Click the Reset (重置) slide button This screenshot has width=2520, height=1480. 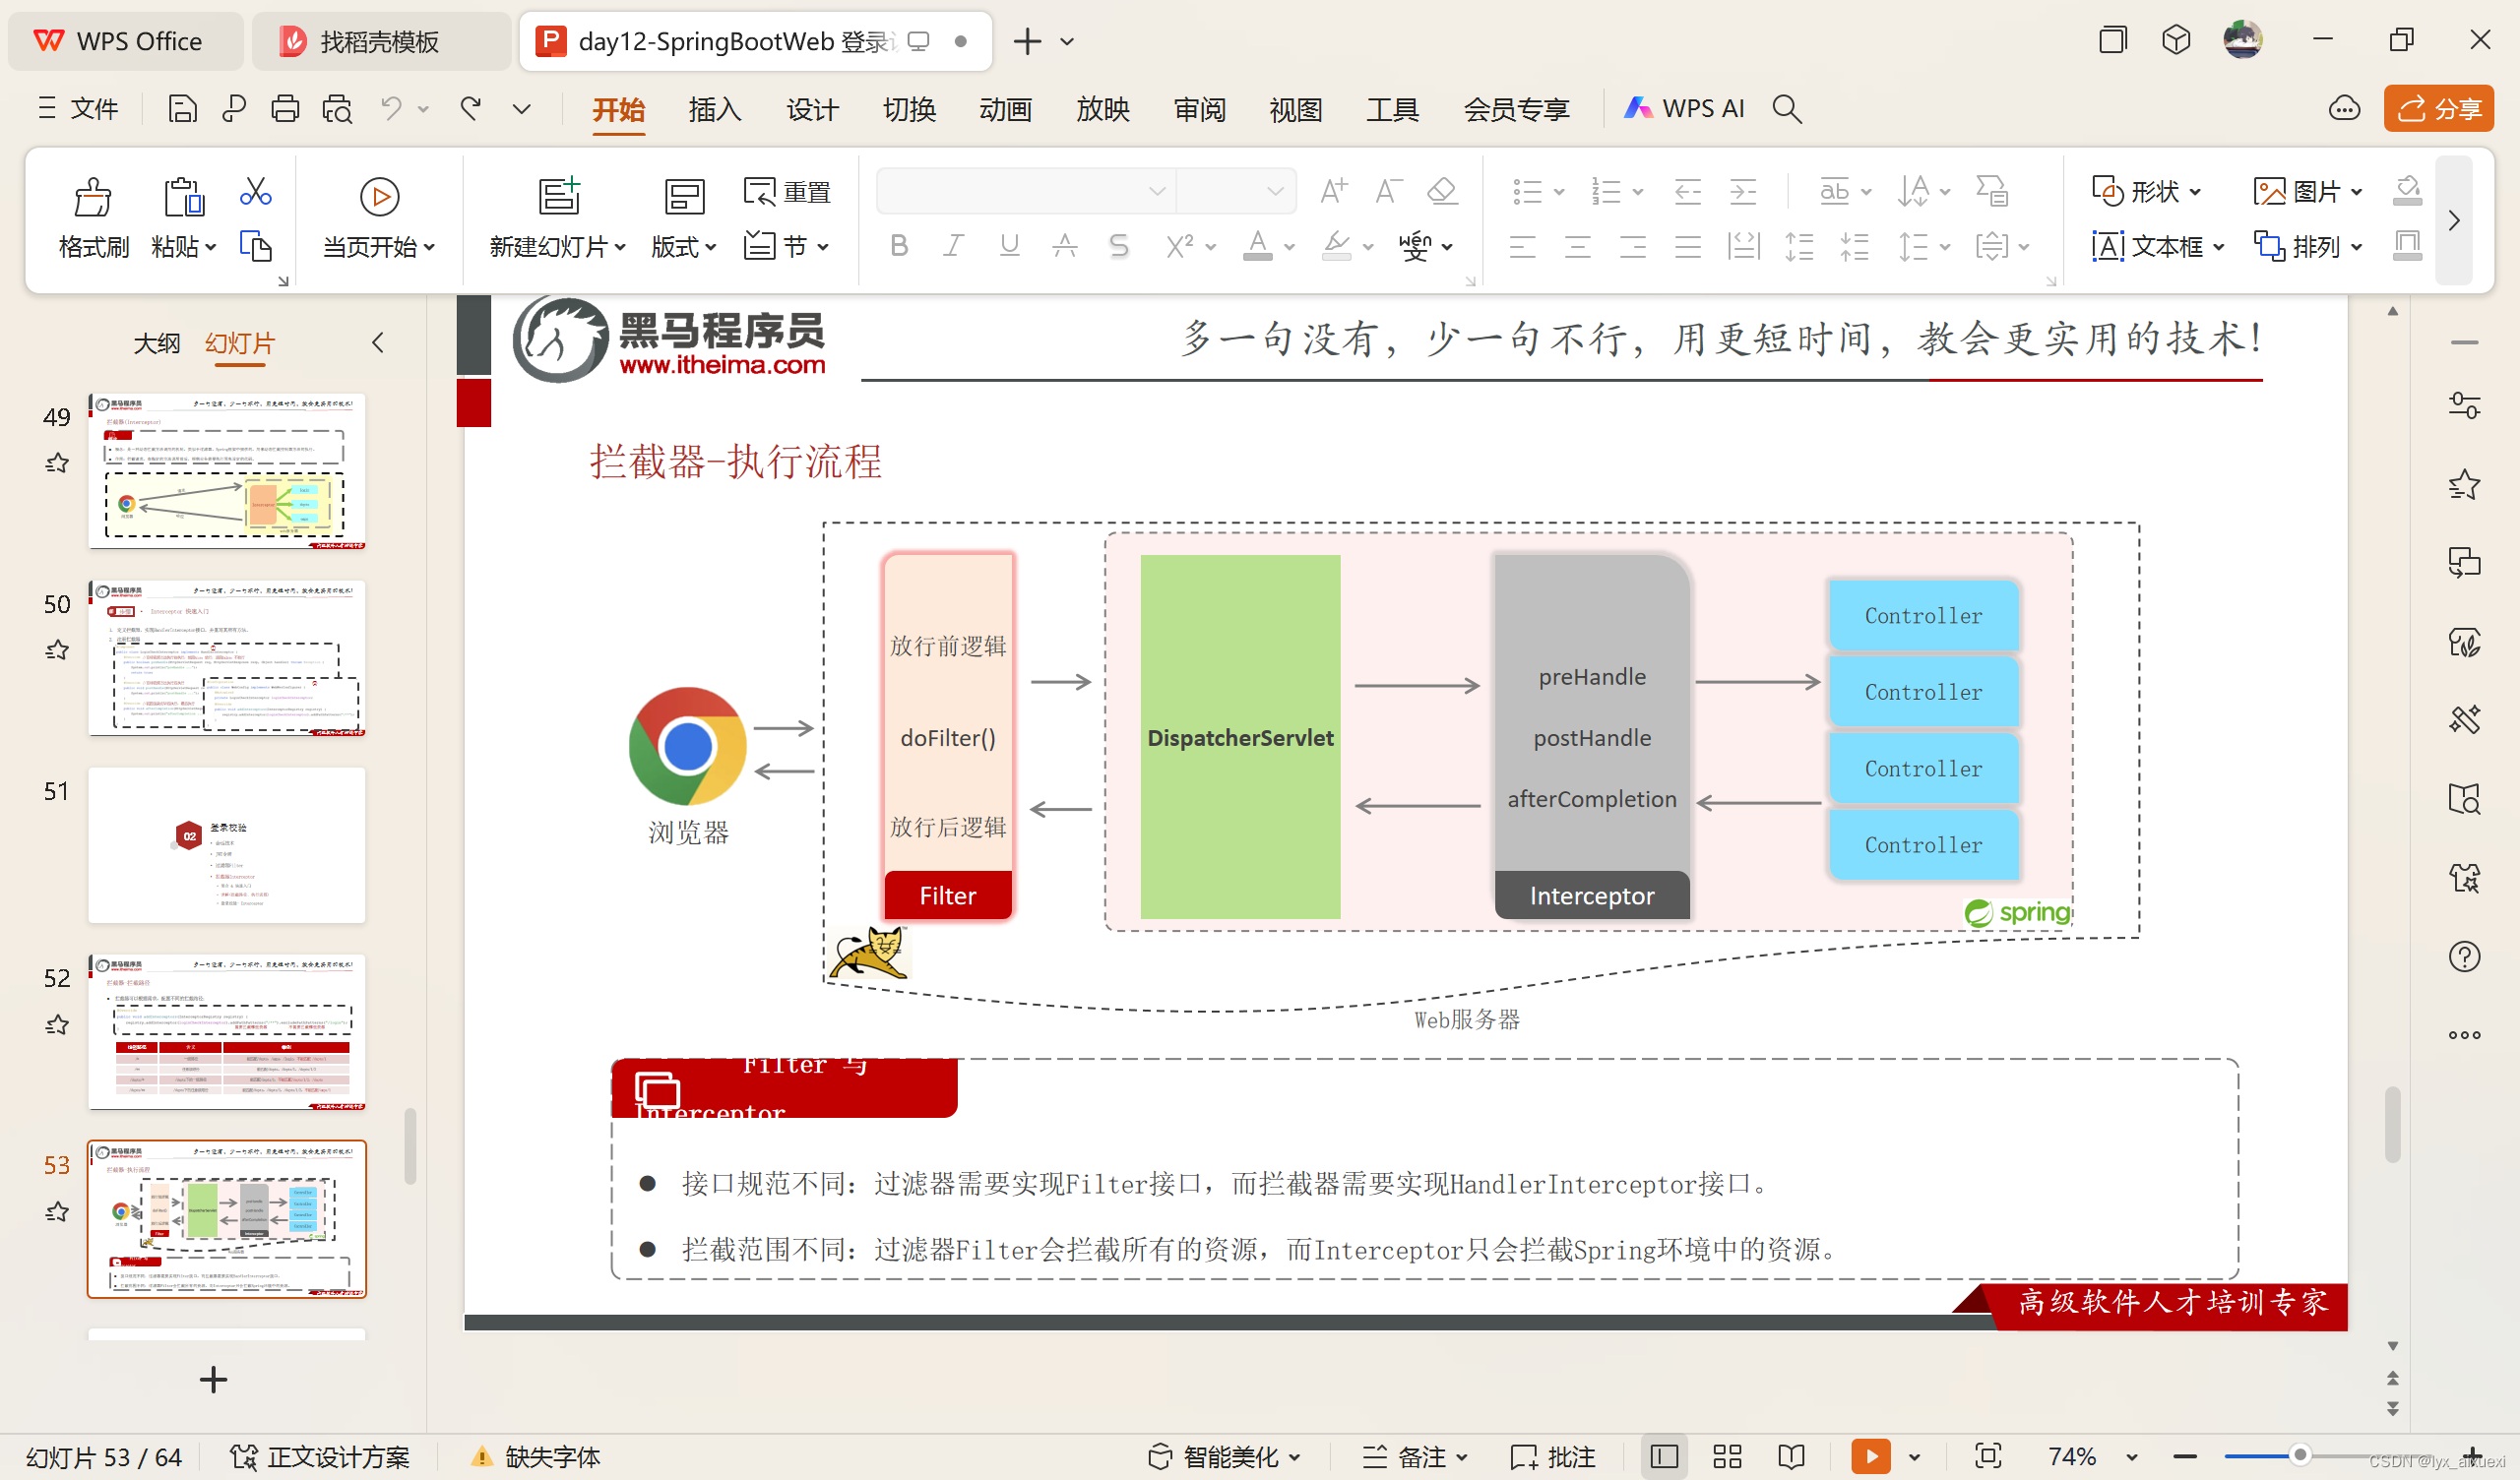tap(787, 191)
